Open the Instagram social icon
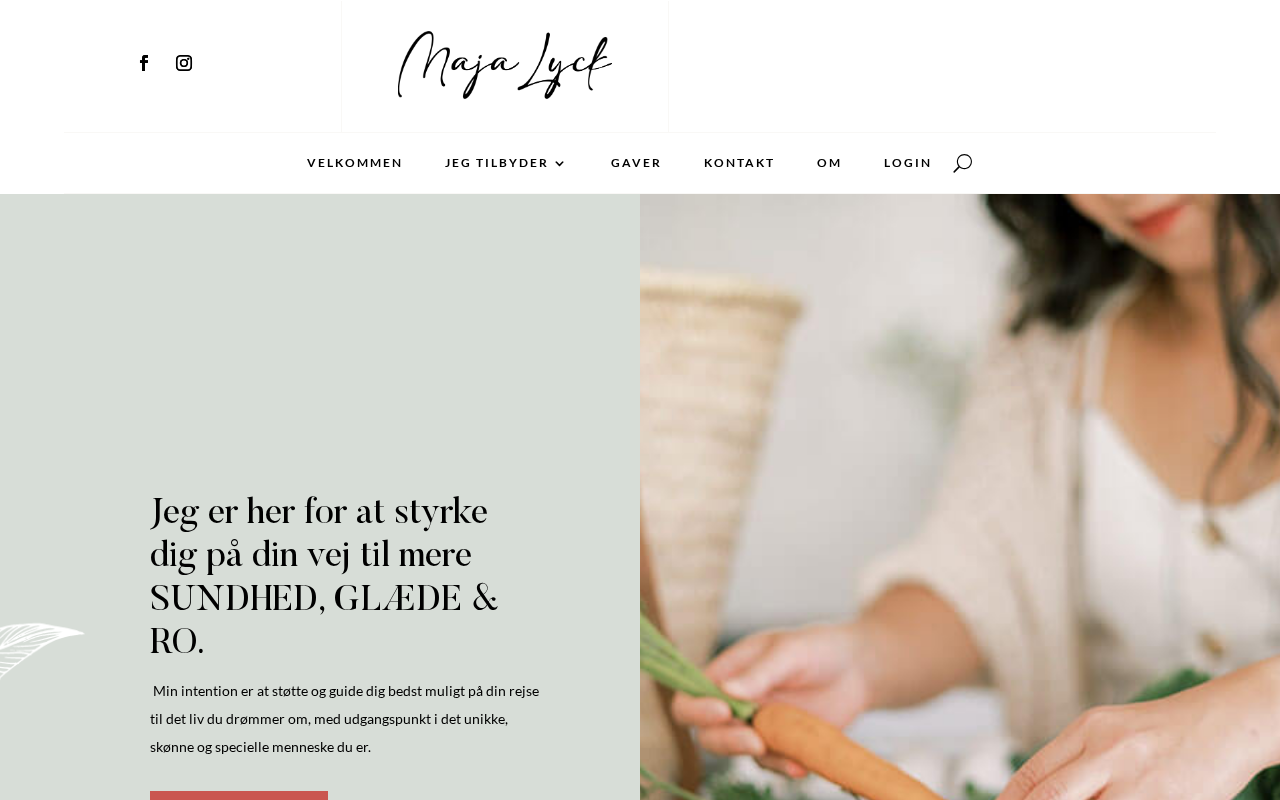The image size is (1280, 800). click(x=184, y=63)
